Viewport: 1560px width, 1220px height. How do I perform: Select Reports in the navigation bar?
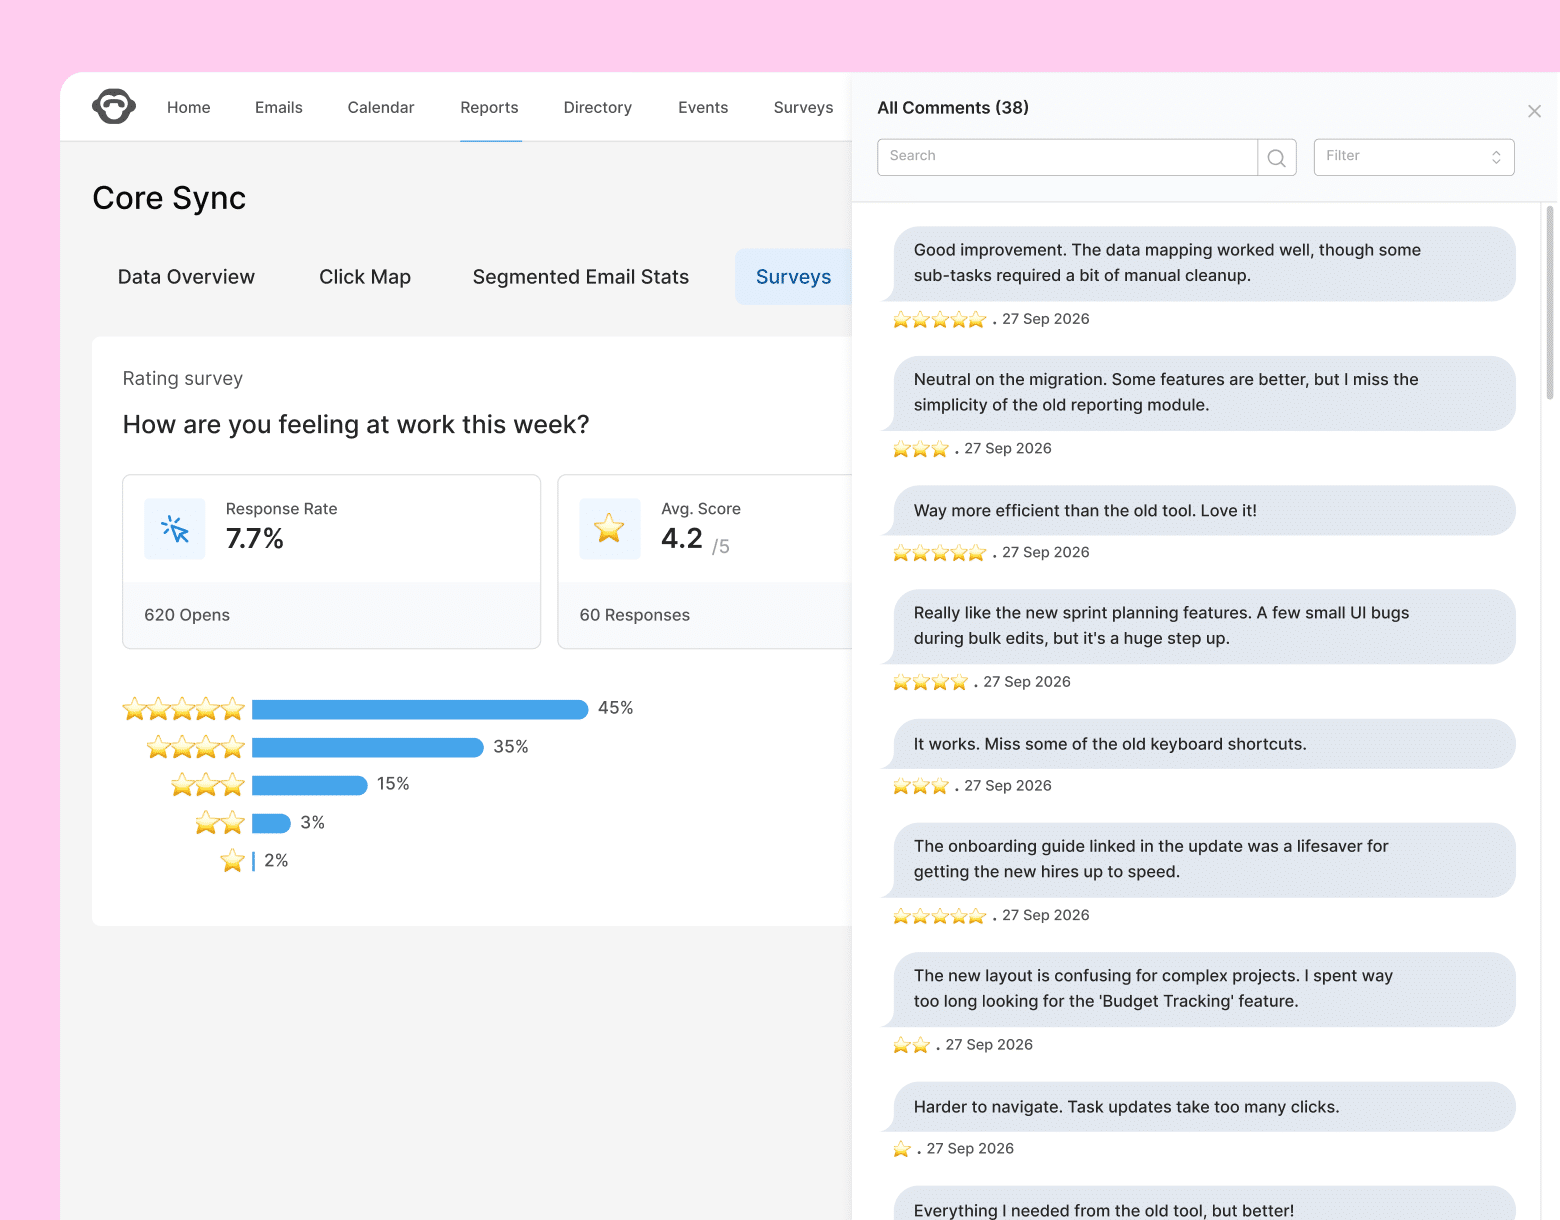coord(489,107)
